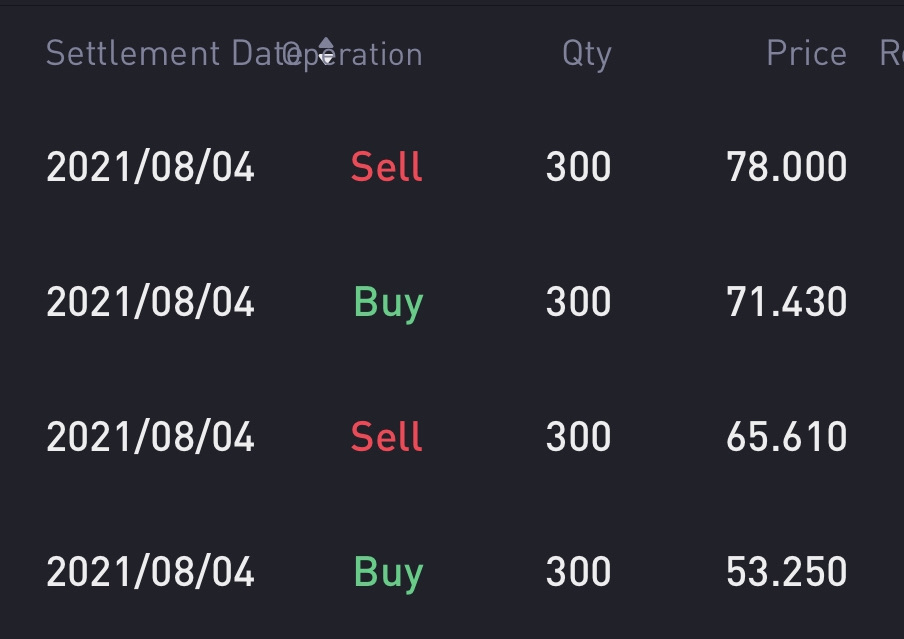Click the 53.250 price value
The height and width of the screenshot is (639, 904).
[786, 572]
